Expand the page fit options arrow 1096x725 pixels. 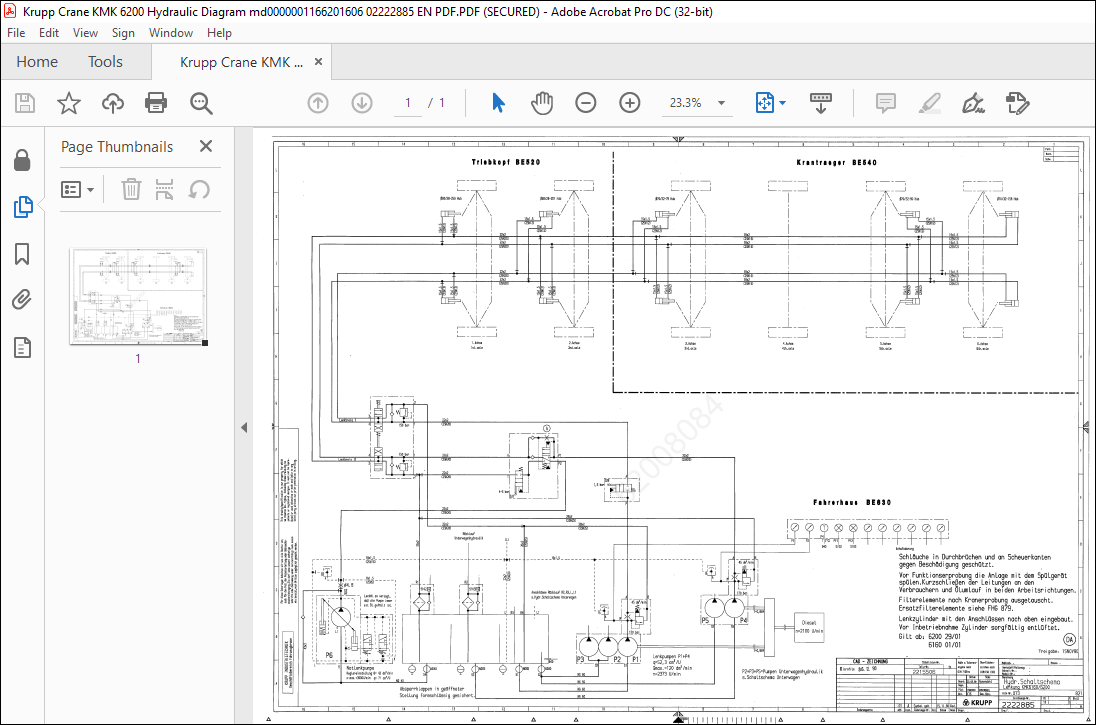tap(782, 103)
